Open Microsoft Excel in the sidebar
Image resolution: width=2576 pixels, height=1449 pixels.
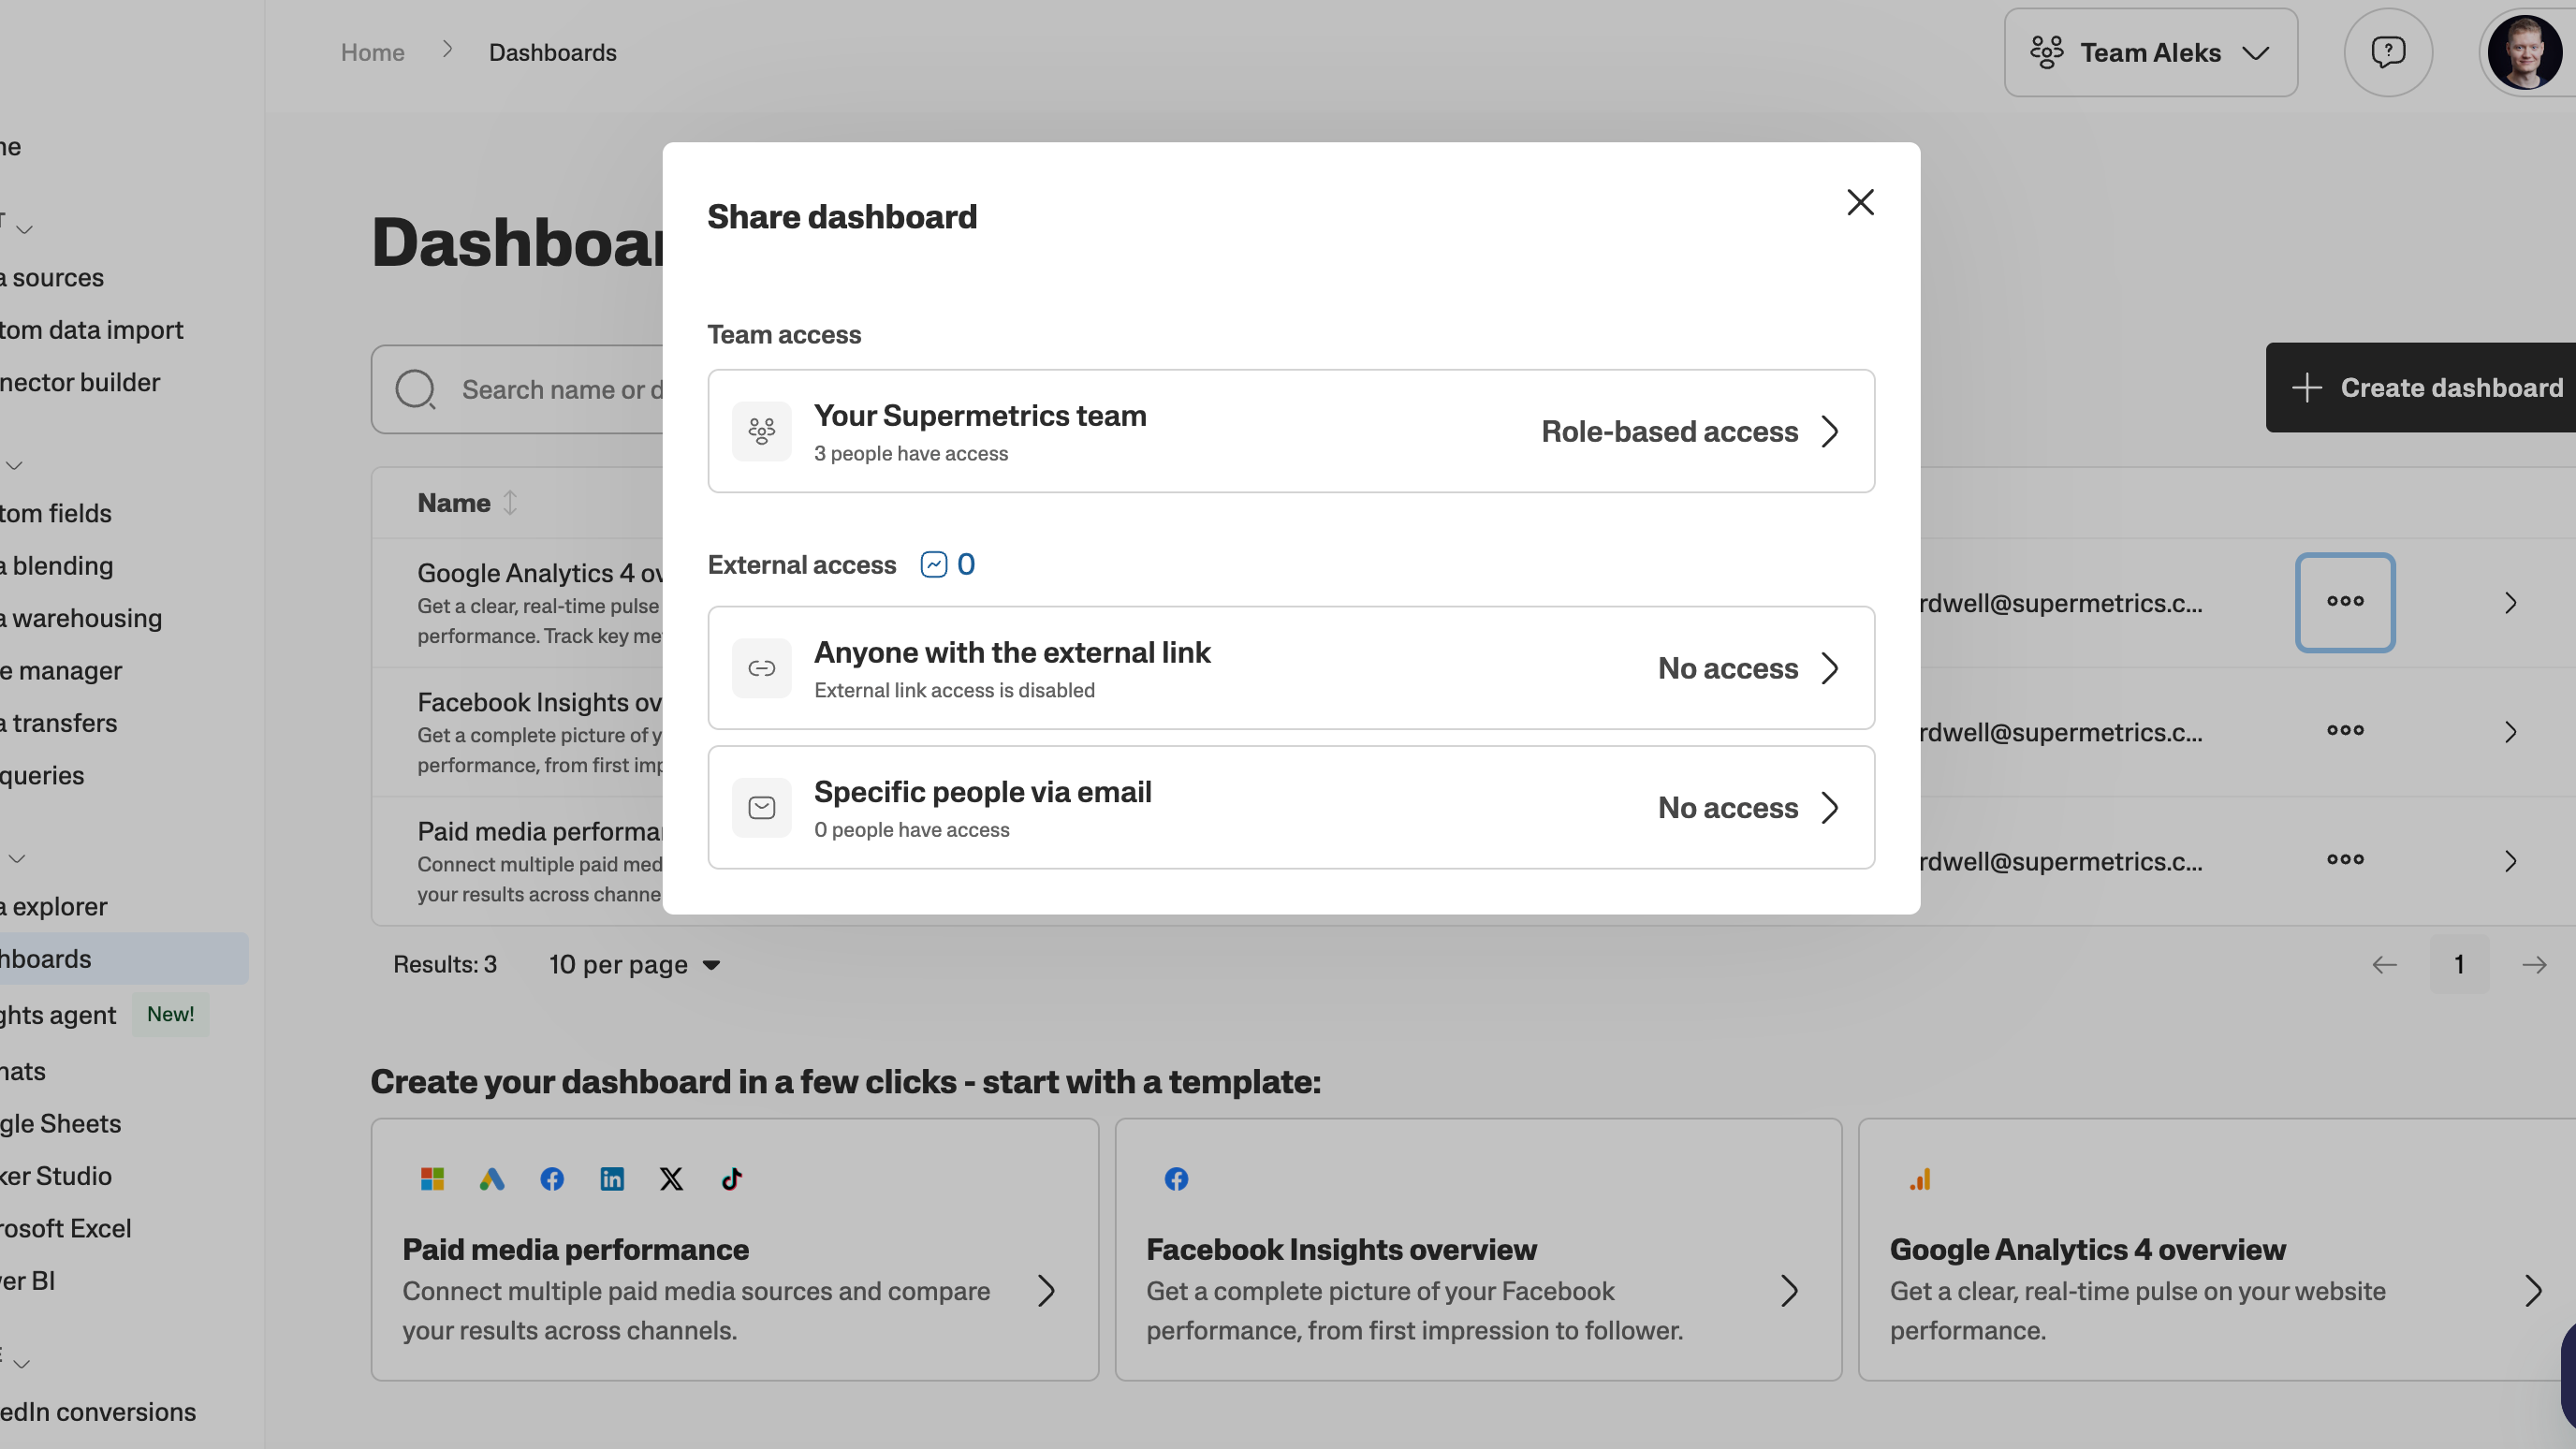click(x=66, y=1228)
